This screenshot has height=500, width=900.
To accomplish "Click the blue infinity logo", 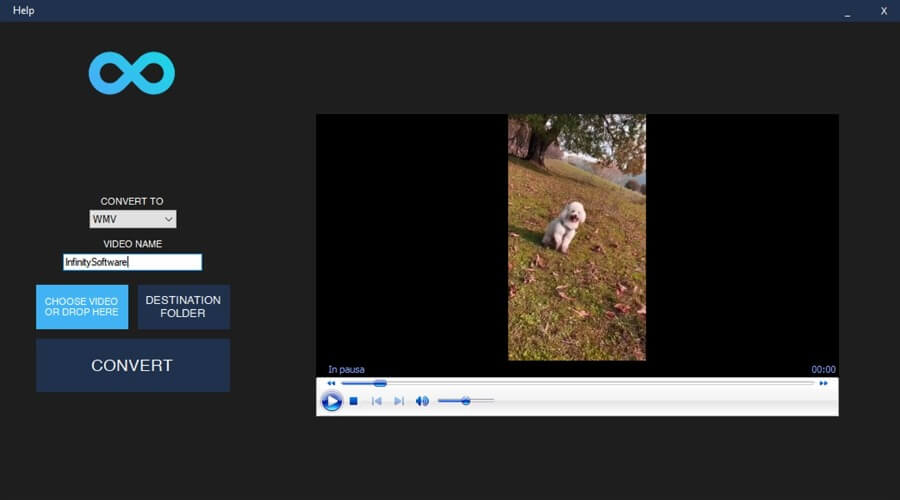I will pos(131,73).
